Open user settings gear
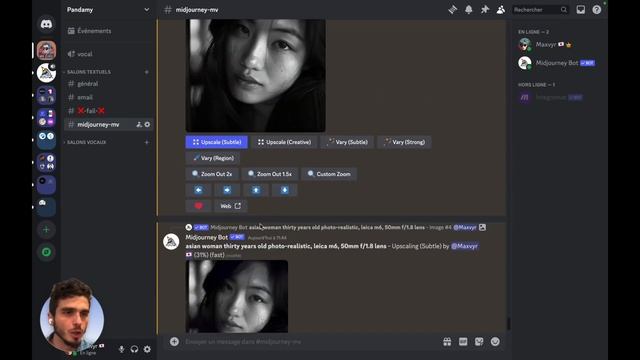Screen dimensions: 640x360 tap(147, 349)
